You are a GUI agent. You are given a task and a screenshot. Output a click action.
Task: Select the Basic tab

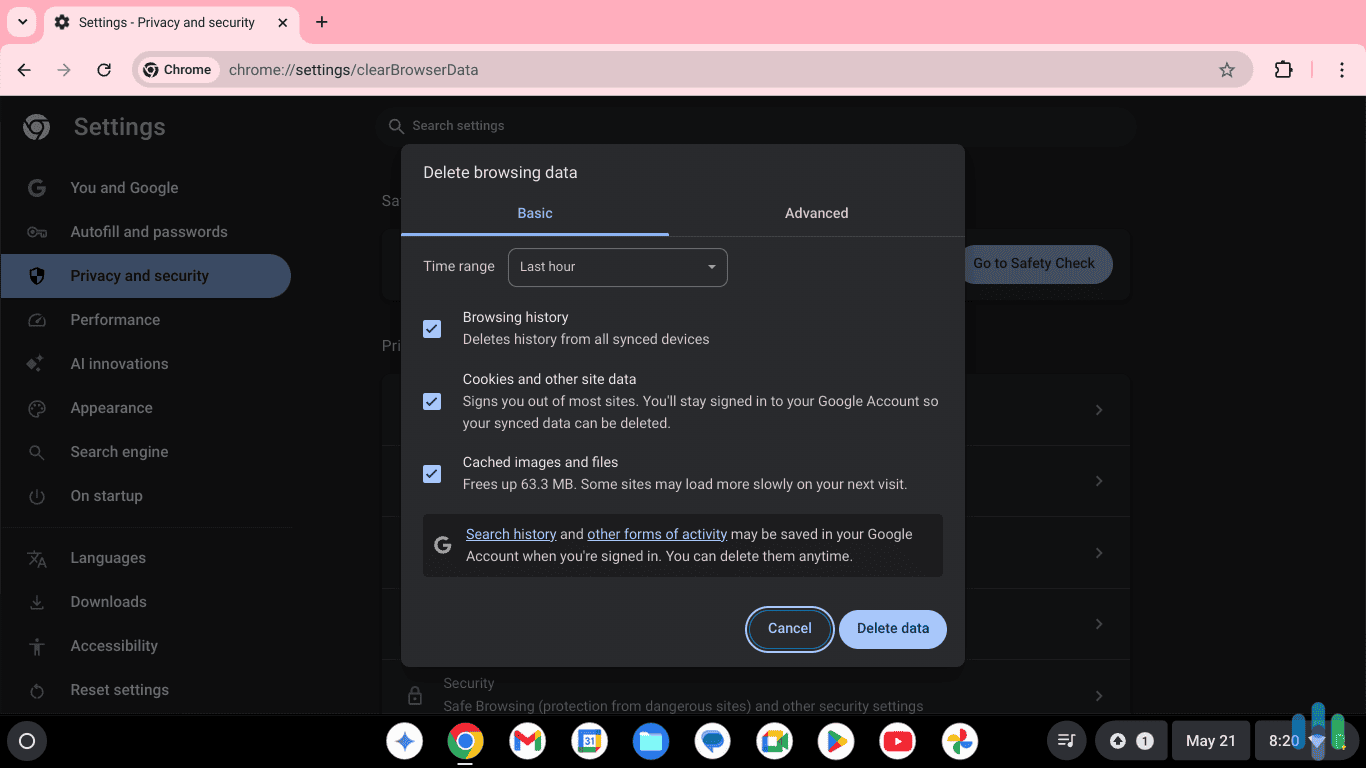click(x=534, y=213)
